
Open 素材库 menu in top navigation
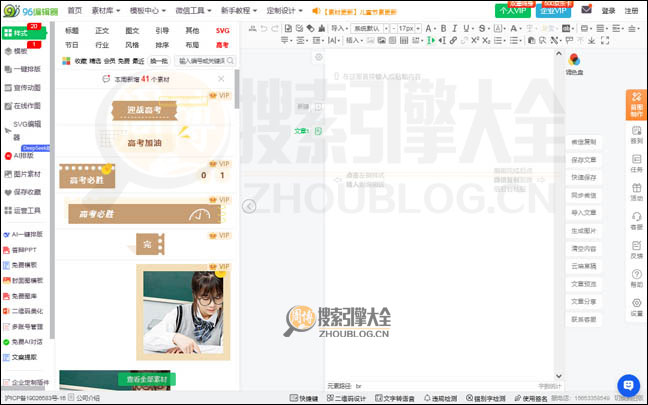coord(106,10)
